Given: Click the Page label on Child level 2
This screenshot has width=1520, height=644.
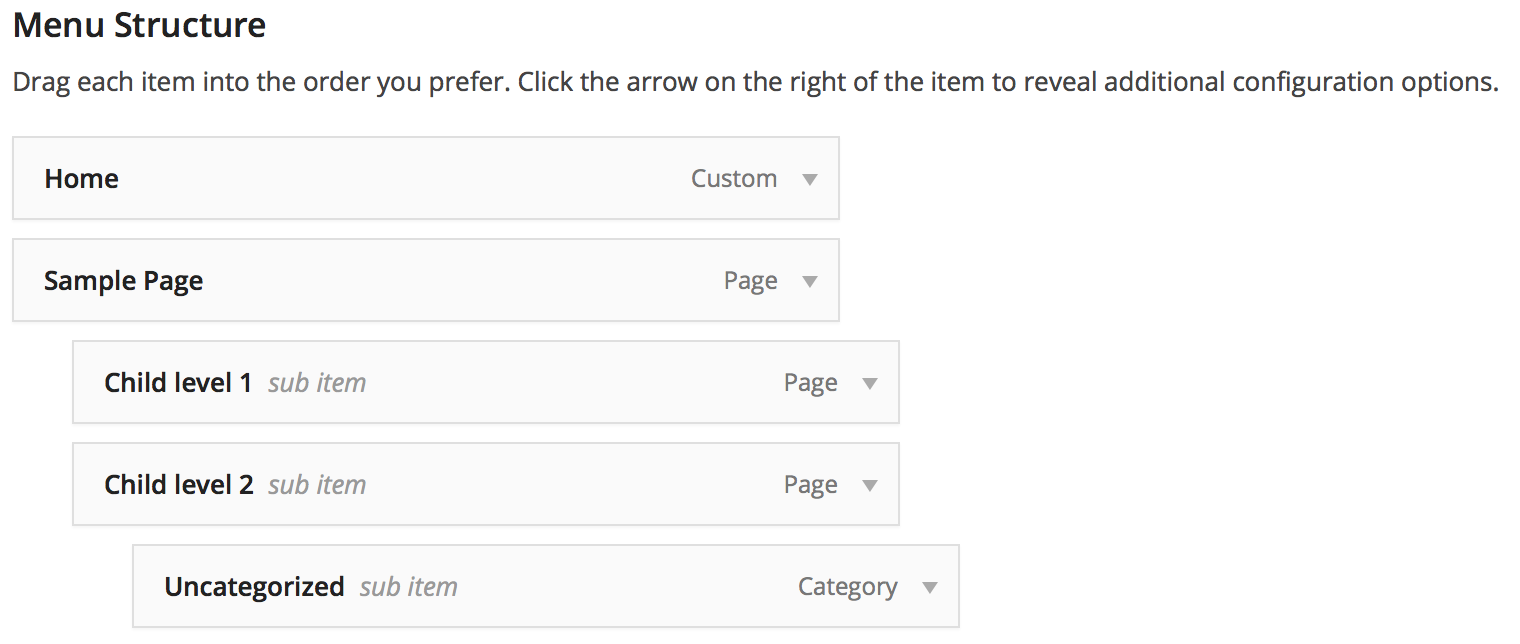Looking at the screenshot, I should pyautogui.click(x=811, y=485).
